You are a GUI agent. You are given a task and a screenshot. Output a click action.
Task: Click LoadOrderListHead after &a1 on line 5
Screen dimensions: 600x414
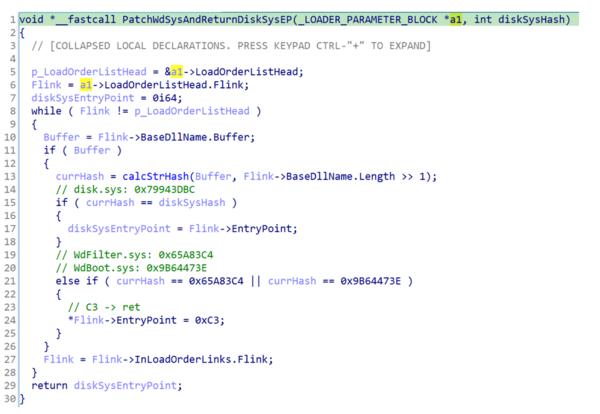point(246,72)
